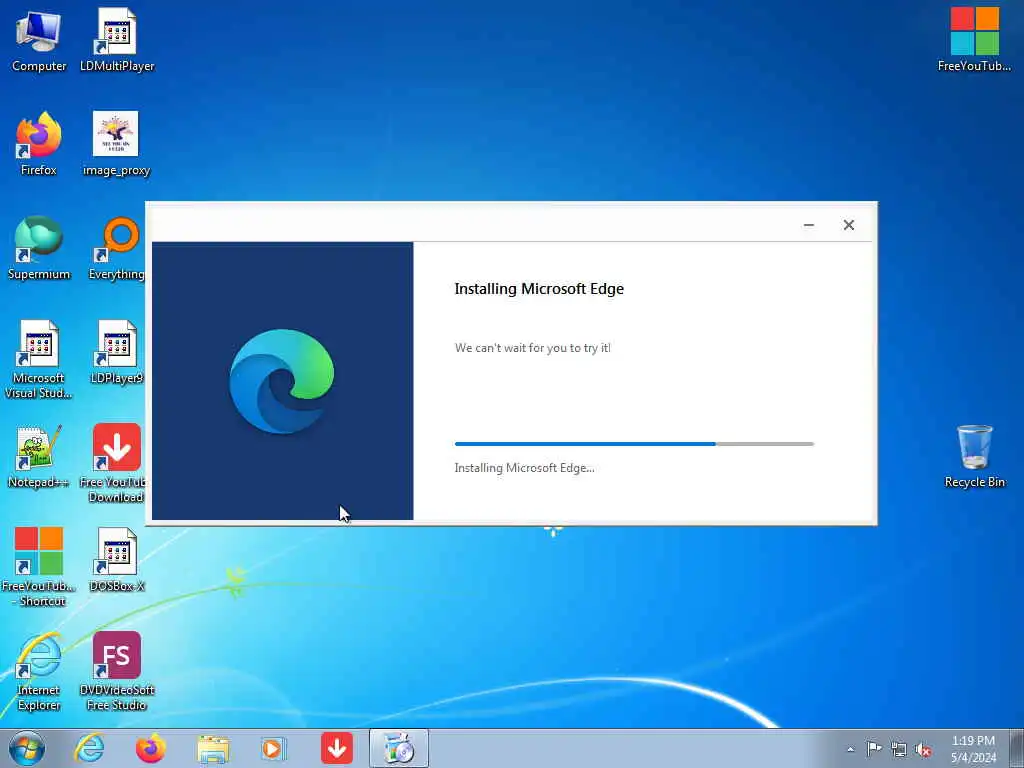The image size is (1024, 768).
Task: Select the Microsoft Visual Studio desktop shortcut
Action: tap(39, 360)
